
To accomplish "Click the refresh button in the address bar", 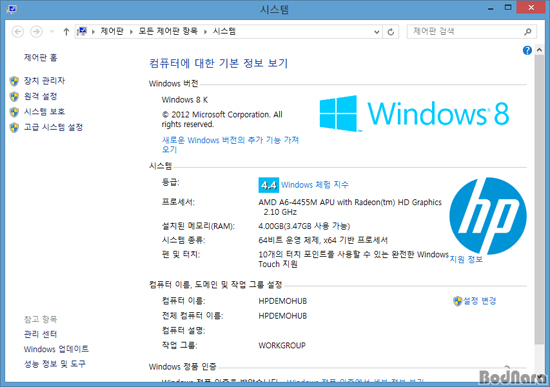I will coord(390,32).
